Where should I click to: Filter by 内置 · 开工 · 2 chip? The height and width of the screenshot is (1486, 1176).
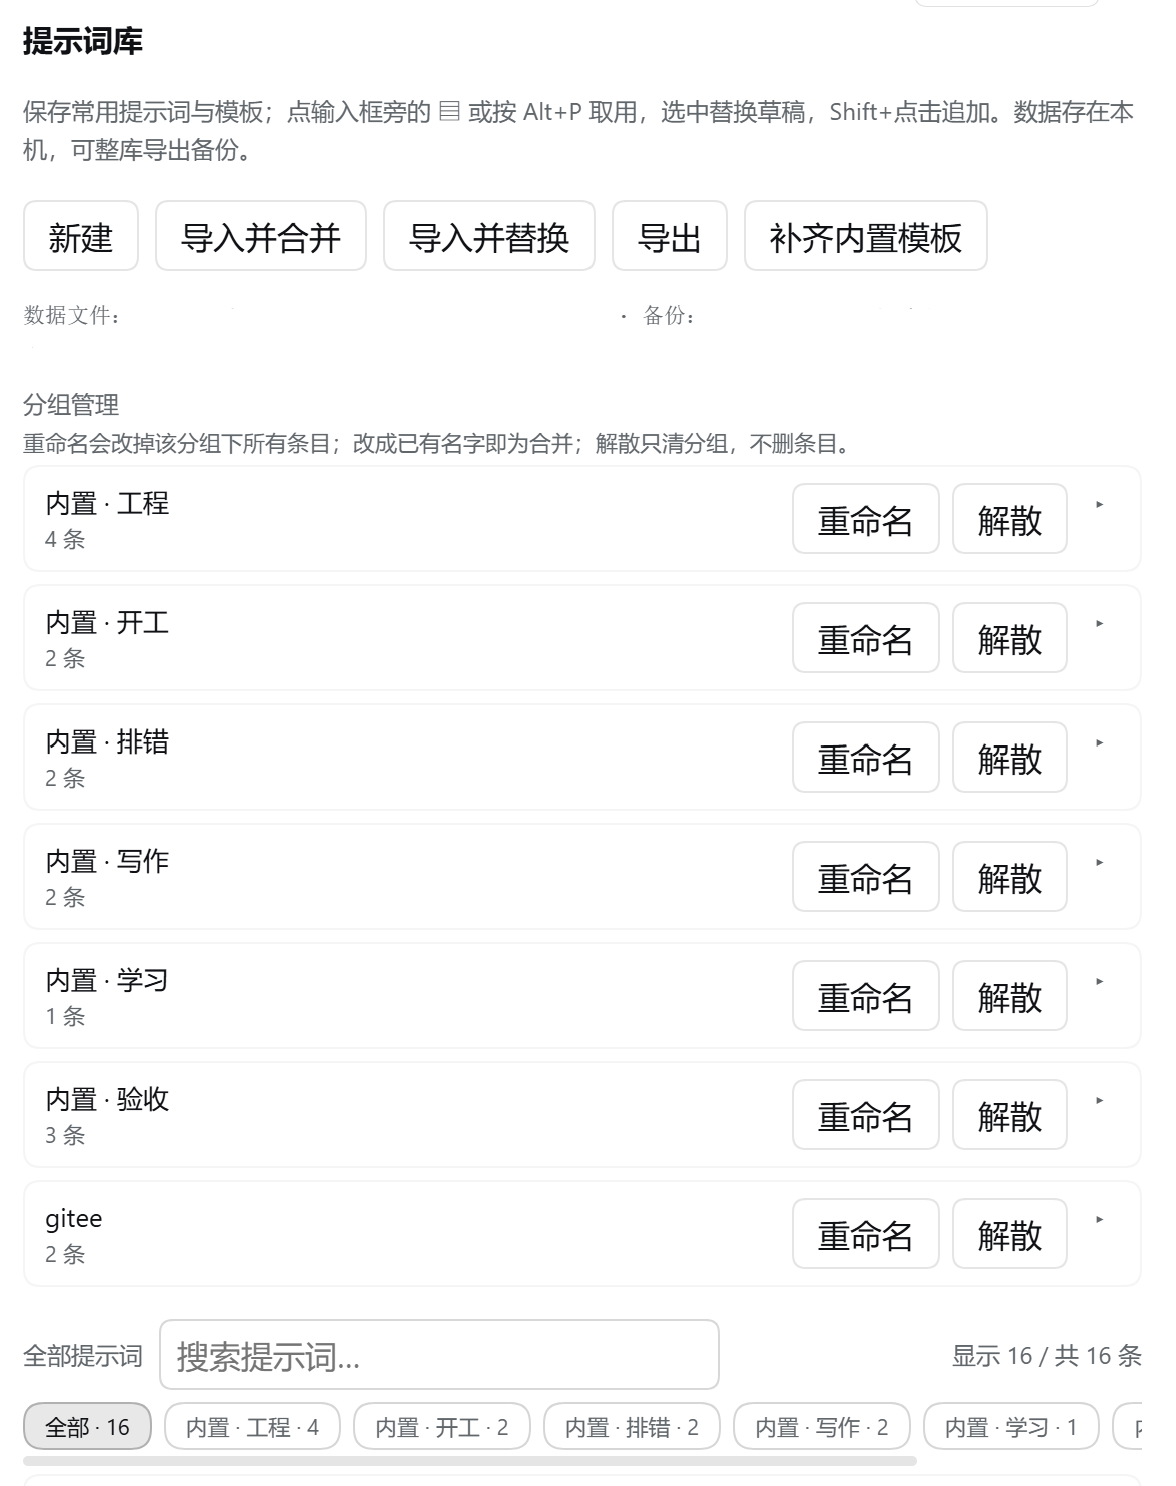442,1427
